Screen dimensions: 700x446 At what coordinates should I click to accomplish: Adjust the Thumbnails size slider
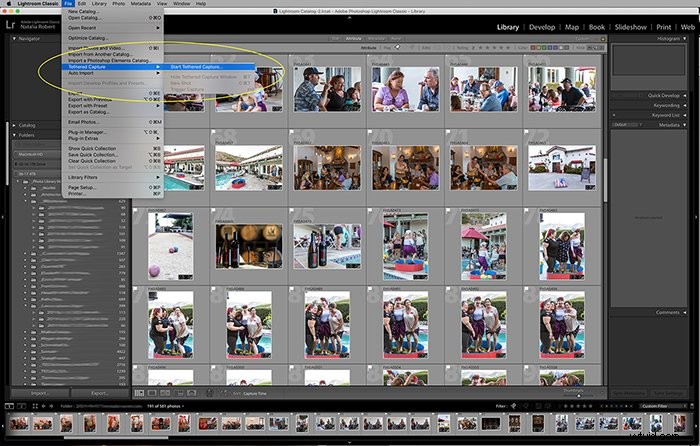tap(579, 395)
